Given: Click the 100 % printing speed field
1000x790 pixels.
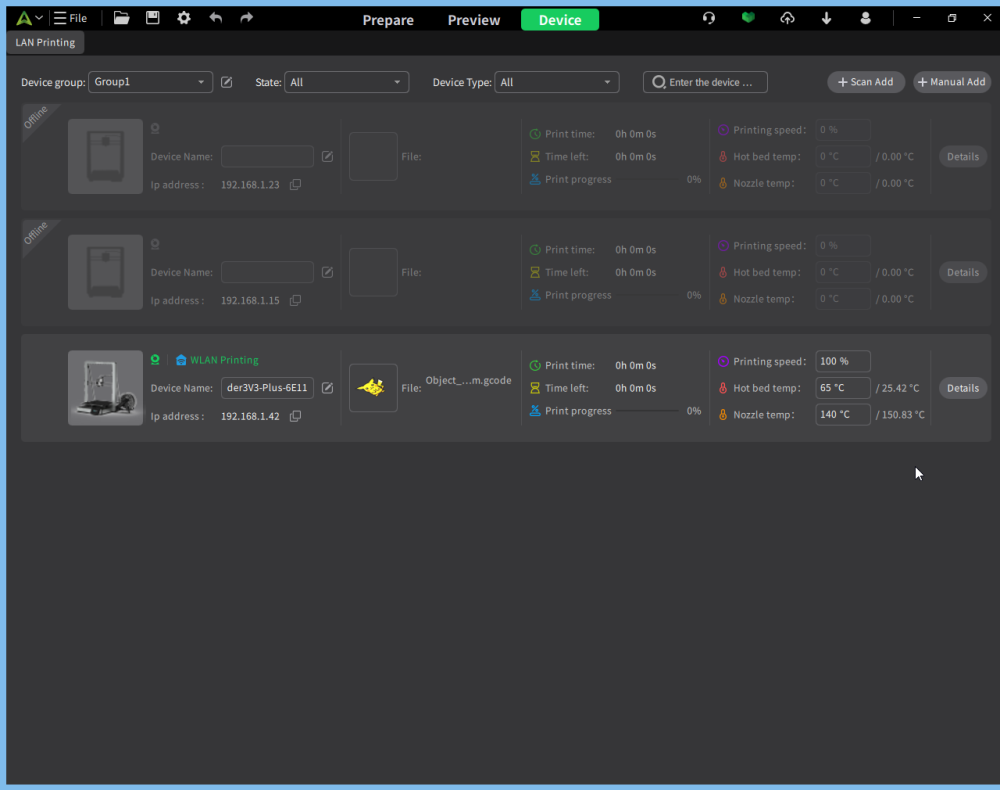Looking at the screenshot, I should (x=842, y=361).
